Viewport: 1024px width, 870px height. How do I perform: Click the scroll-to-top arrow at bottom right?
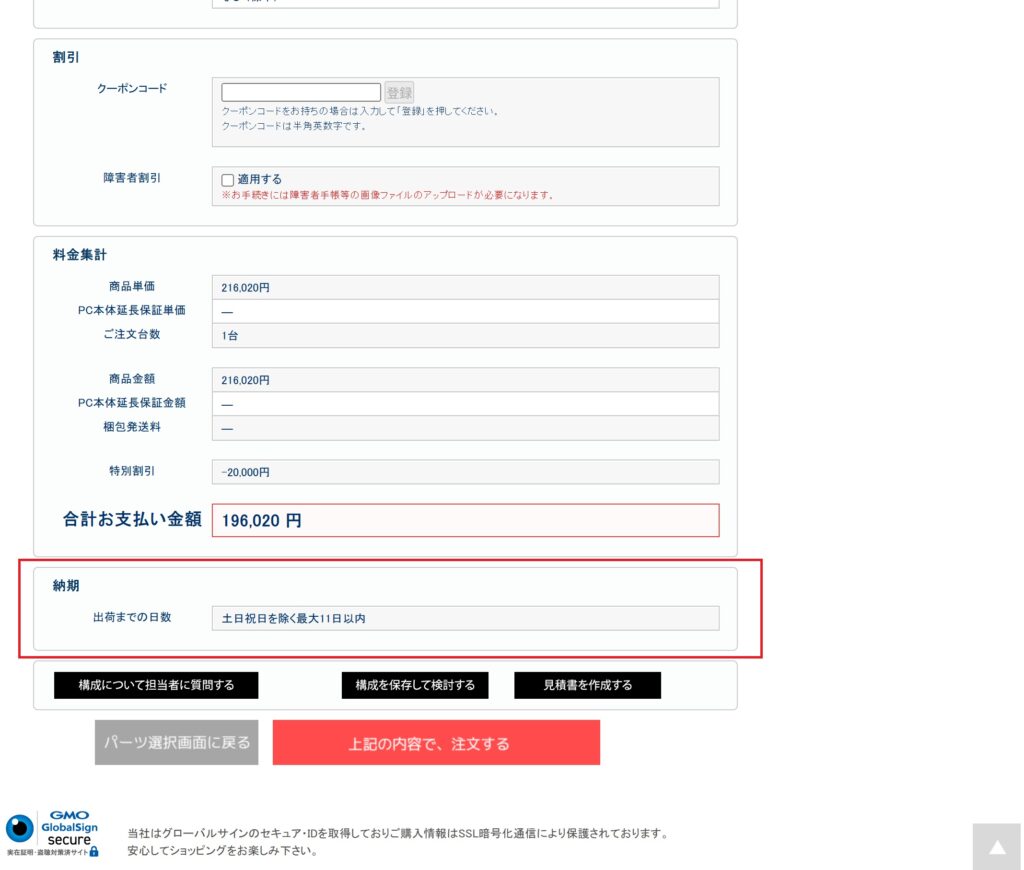pyautogui.click(x=996, y=846)
